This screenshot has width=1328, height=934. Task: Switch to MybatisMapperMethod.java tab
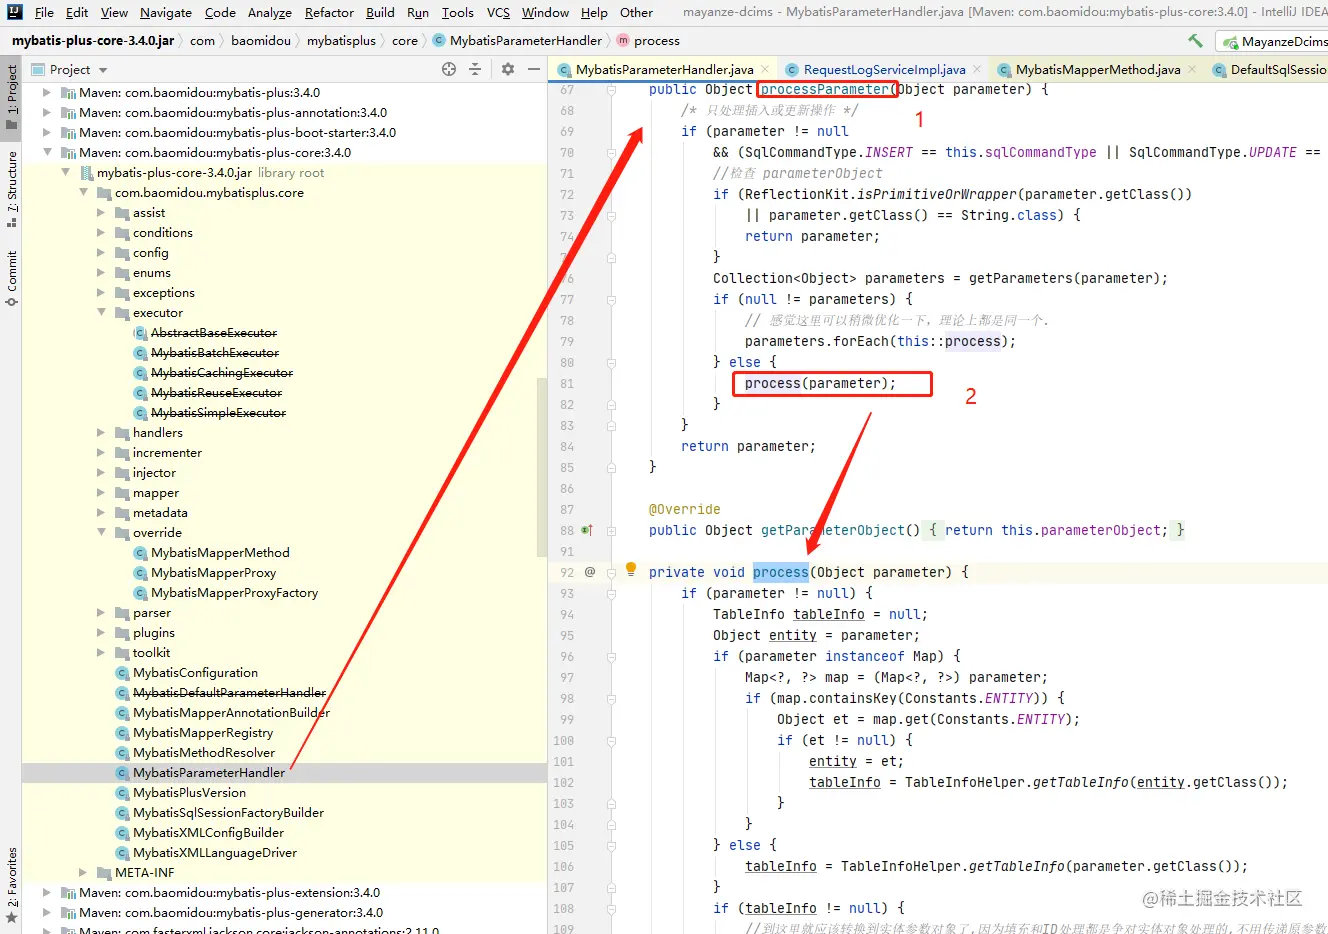point(1098,70)
